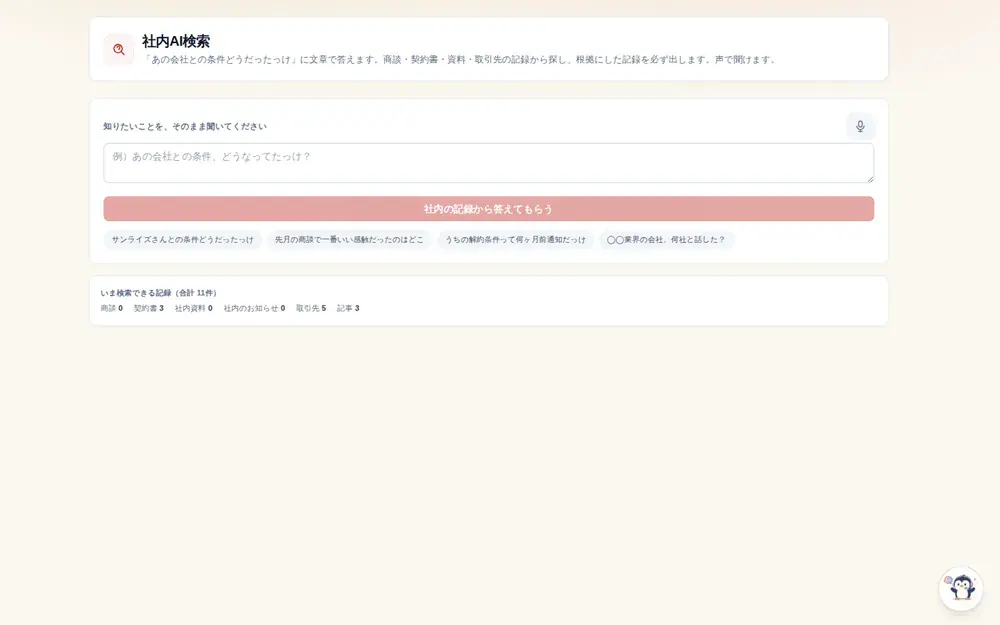
Task: Click the 商談 0 record count
Action: (112, 308)
